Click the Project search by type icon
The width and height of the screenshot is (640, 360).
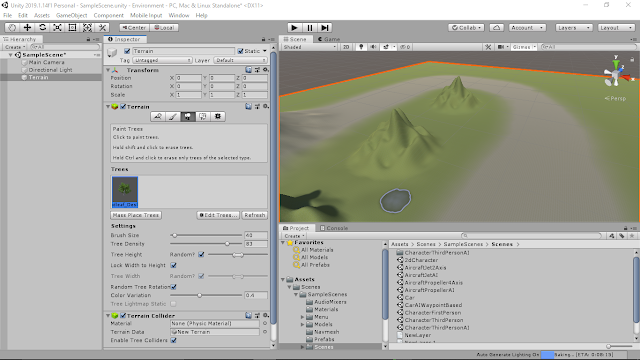[x=612, y=236]
